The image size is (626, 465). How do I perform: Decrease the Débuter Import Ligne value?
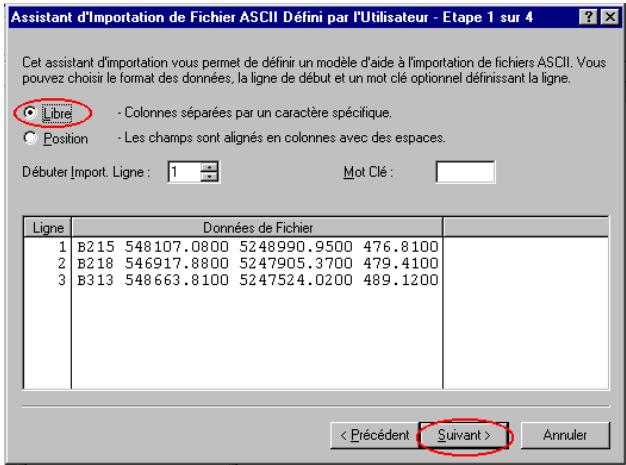tap(210, 177)
